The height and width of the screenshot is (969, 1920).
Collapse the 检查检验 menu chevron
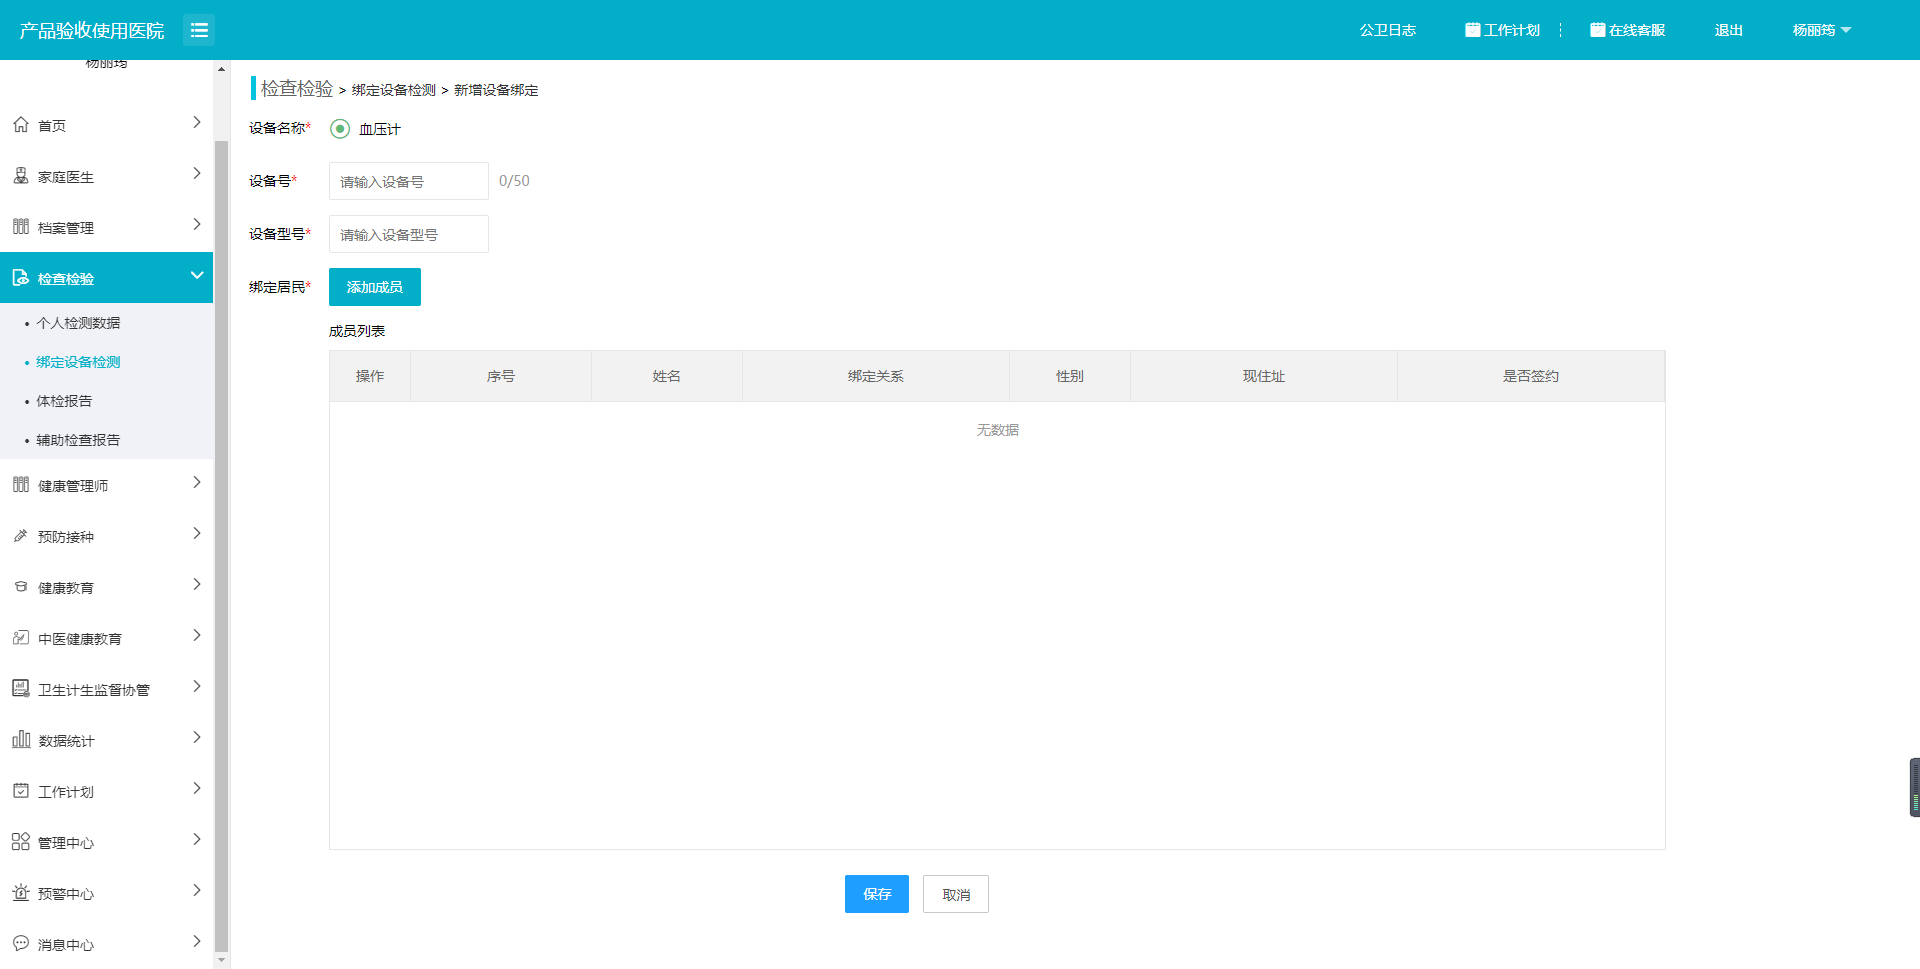[197, 276]
